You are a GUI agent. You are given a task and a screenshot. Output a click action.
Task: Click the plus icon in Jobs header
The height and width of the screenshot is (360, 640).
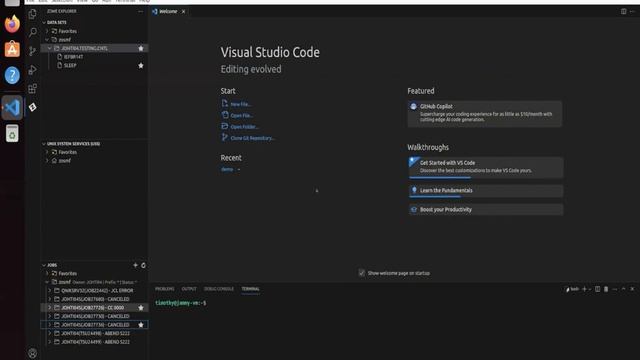(x=135, y=265)
